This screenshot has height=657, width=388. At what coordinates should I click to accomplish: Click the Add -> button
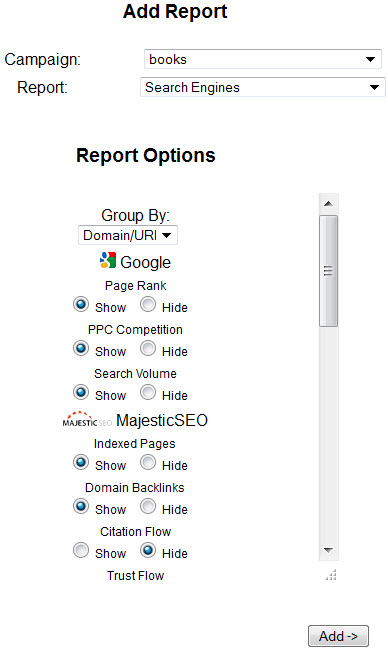pyautogui.click(x=338, y=636)
